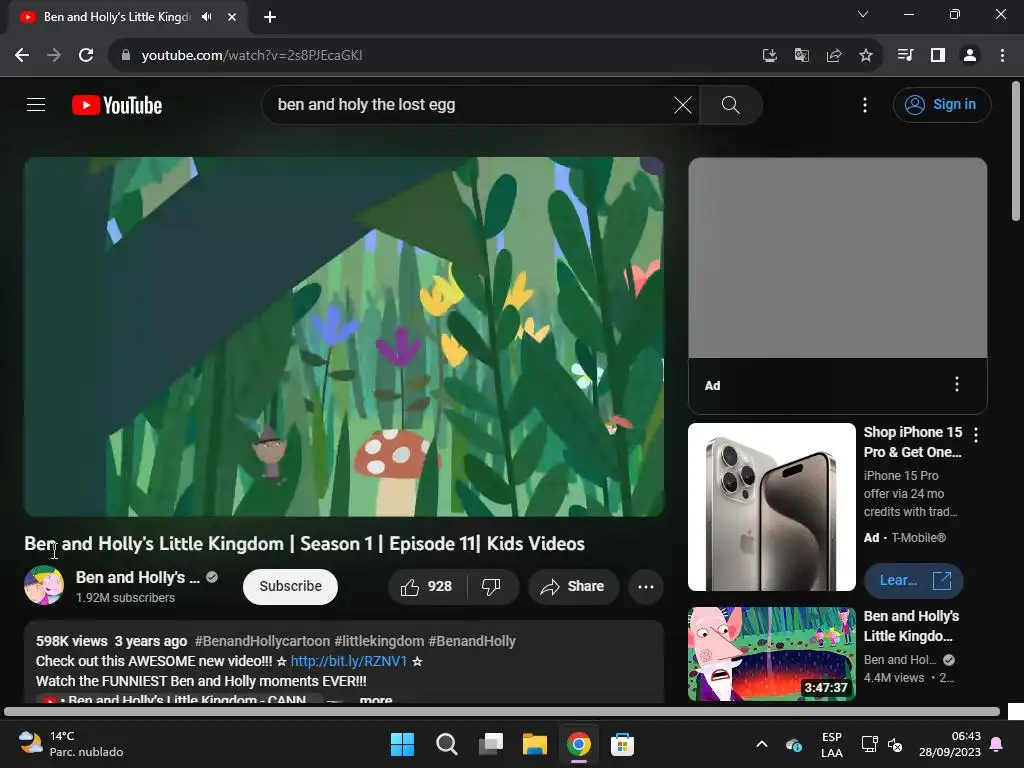
Task: Open the 3:47:37 Ben and Holly video thumbnail
Action: tap(772, 654)
